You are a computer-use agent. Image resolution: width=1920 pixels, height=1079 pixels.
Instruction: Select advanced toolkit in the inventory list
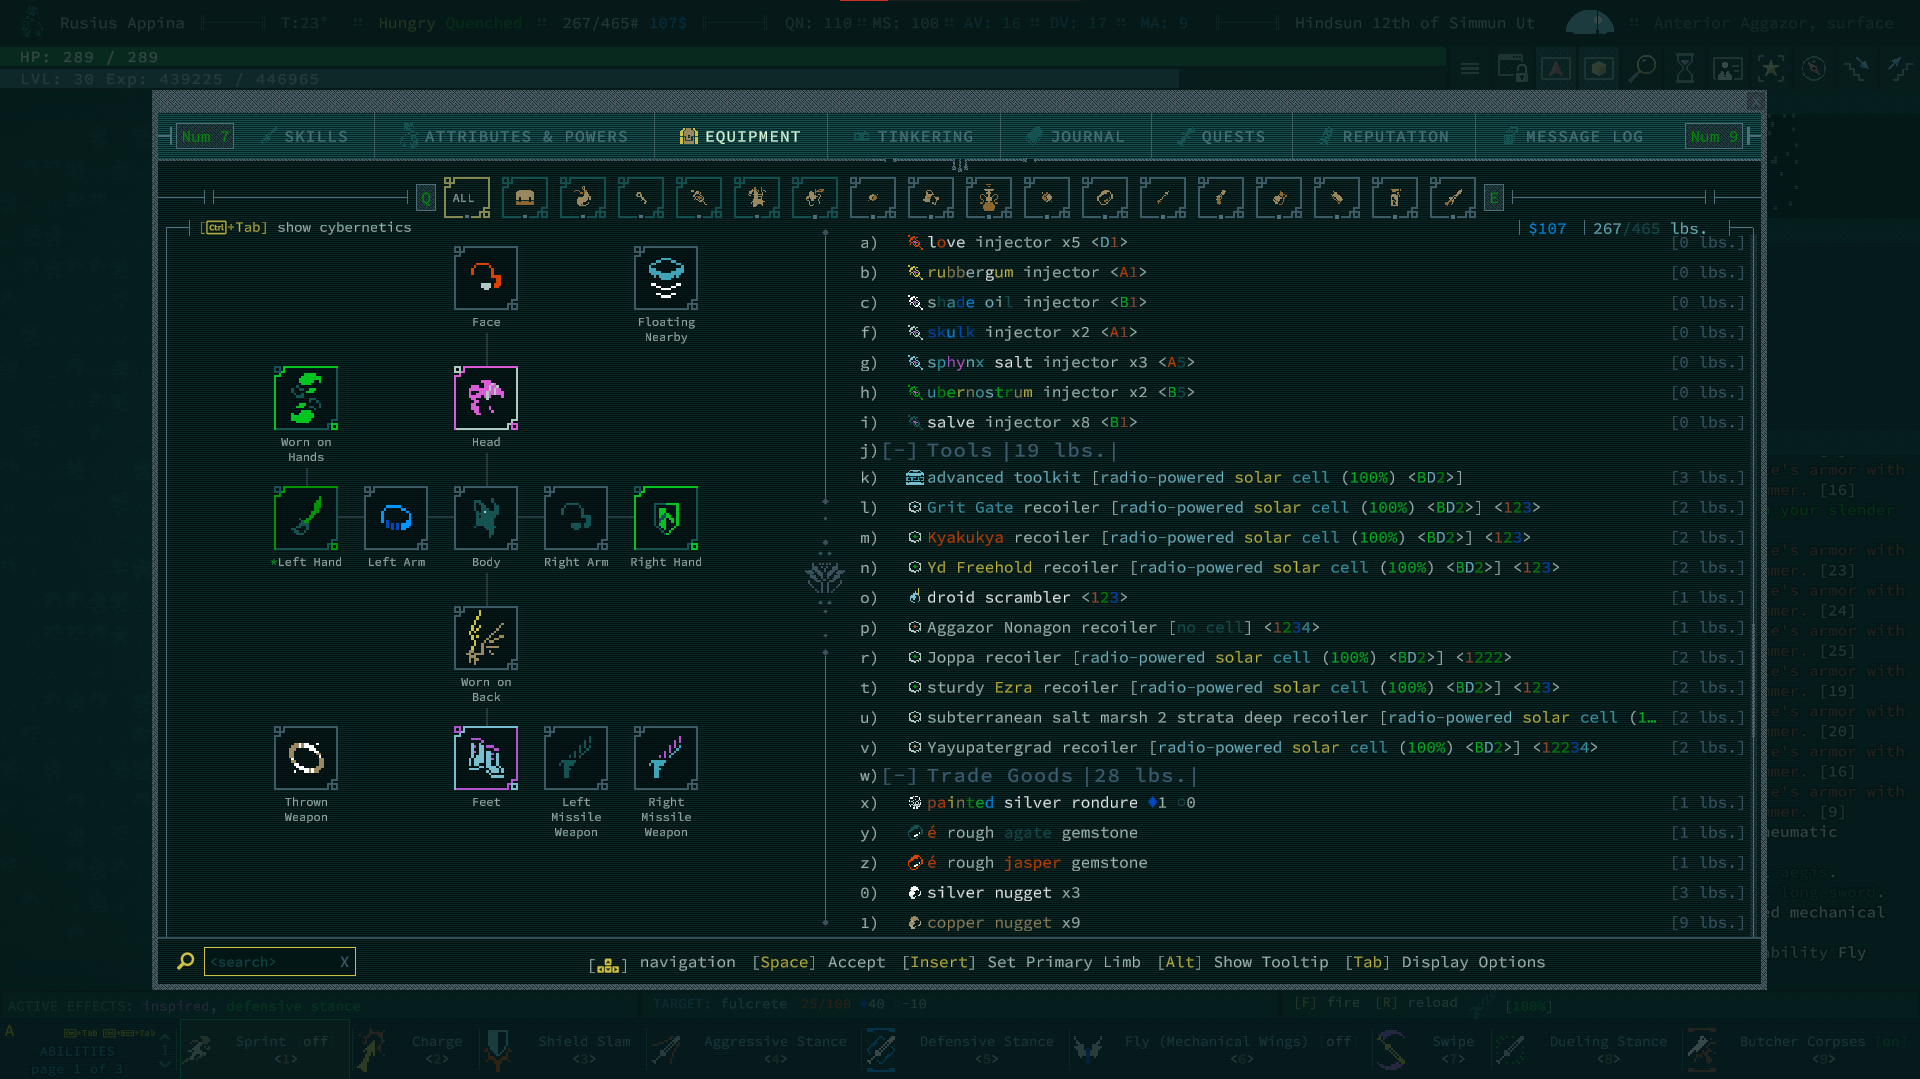point(1302,478)
